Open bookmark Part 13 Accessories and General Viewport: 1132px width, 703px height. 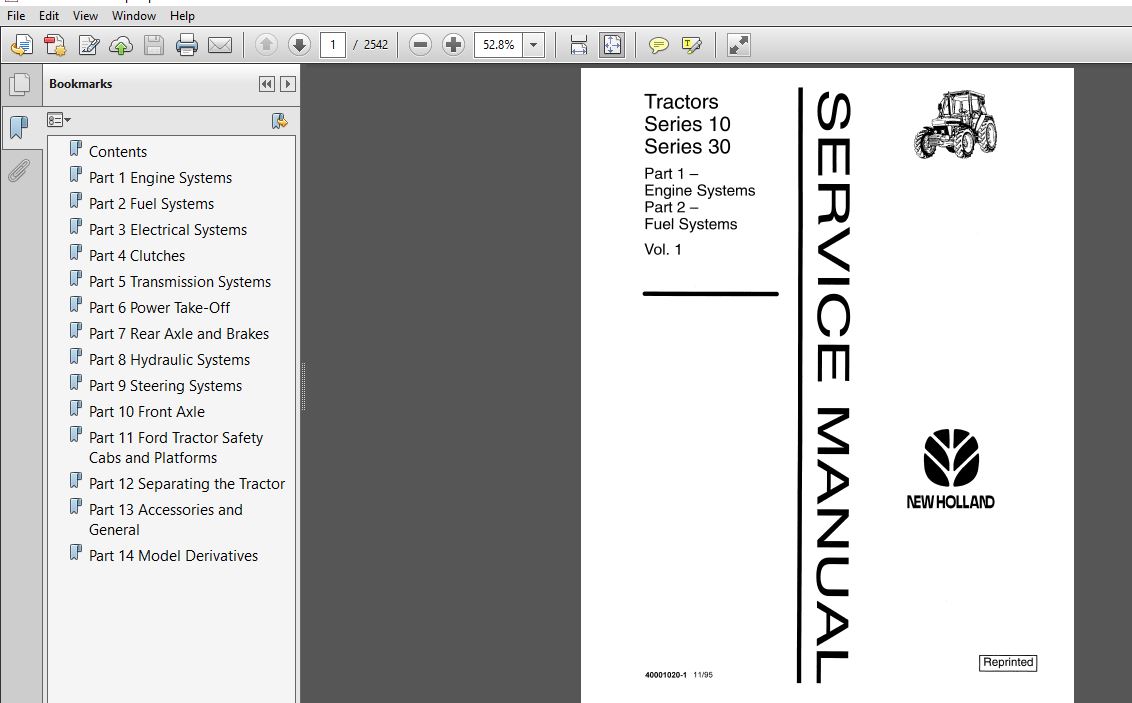[x=165, y=520]
